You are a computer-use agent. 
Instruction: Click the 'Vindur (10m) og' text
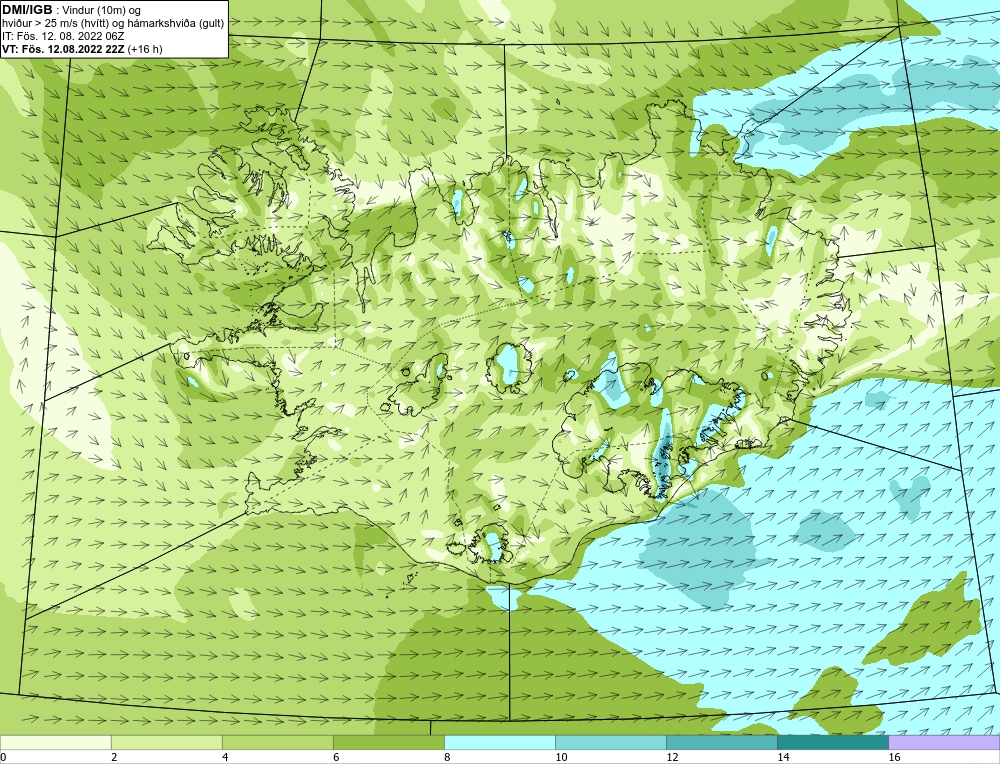[103, 10]
